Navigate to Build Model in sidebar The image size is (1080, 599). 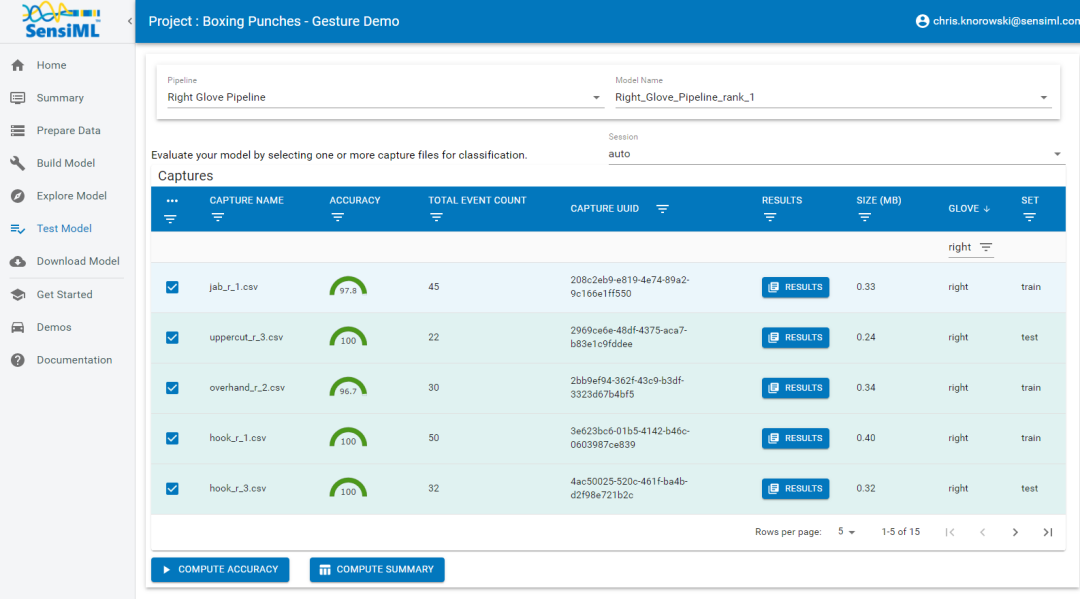tap(66, 163)
